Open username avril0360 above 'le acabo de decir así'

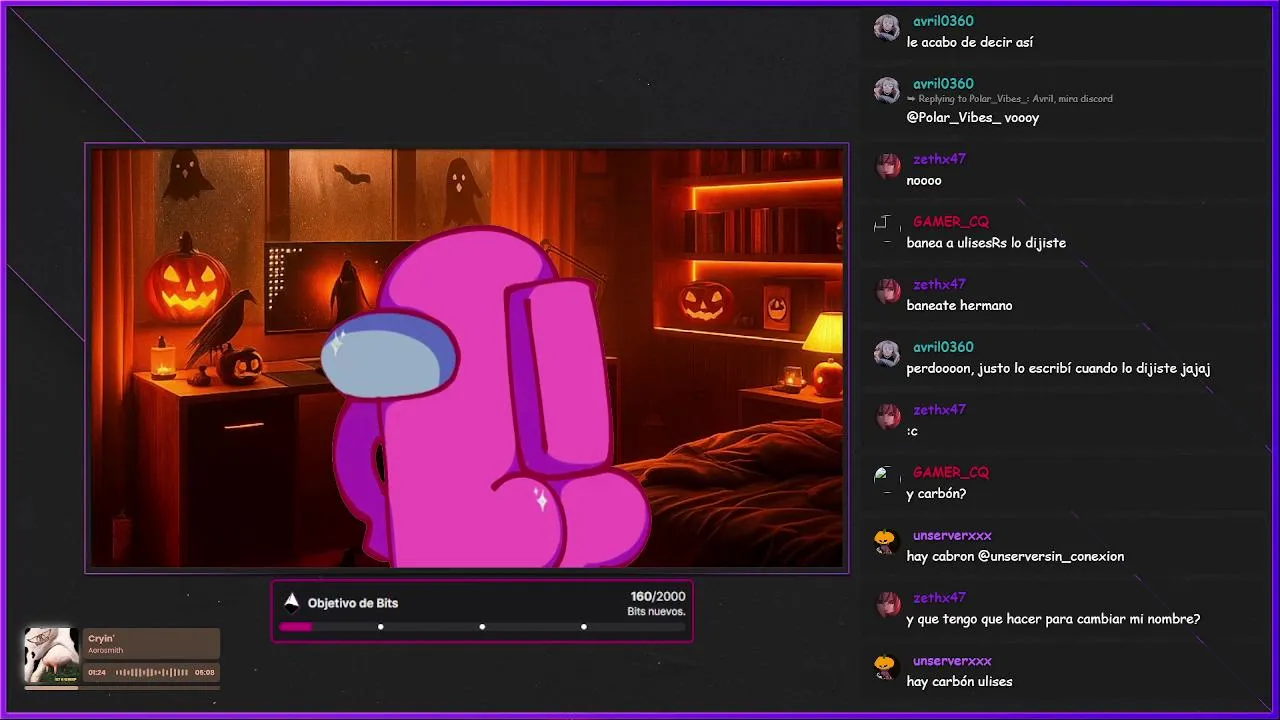click(943, 21)
